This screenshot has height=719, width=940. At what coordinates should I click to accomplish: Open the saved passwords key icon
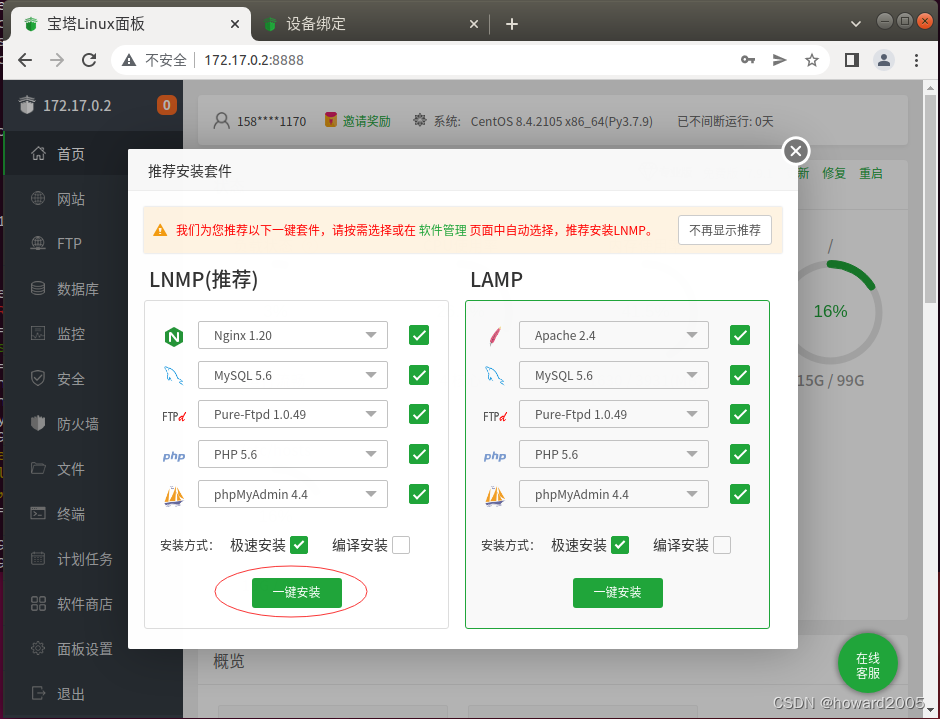[748, 60]
